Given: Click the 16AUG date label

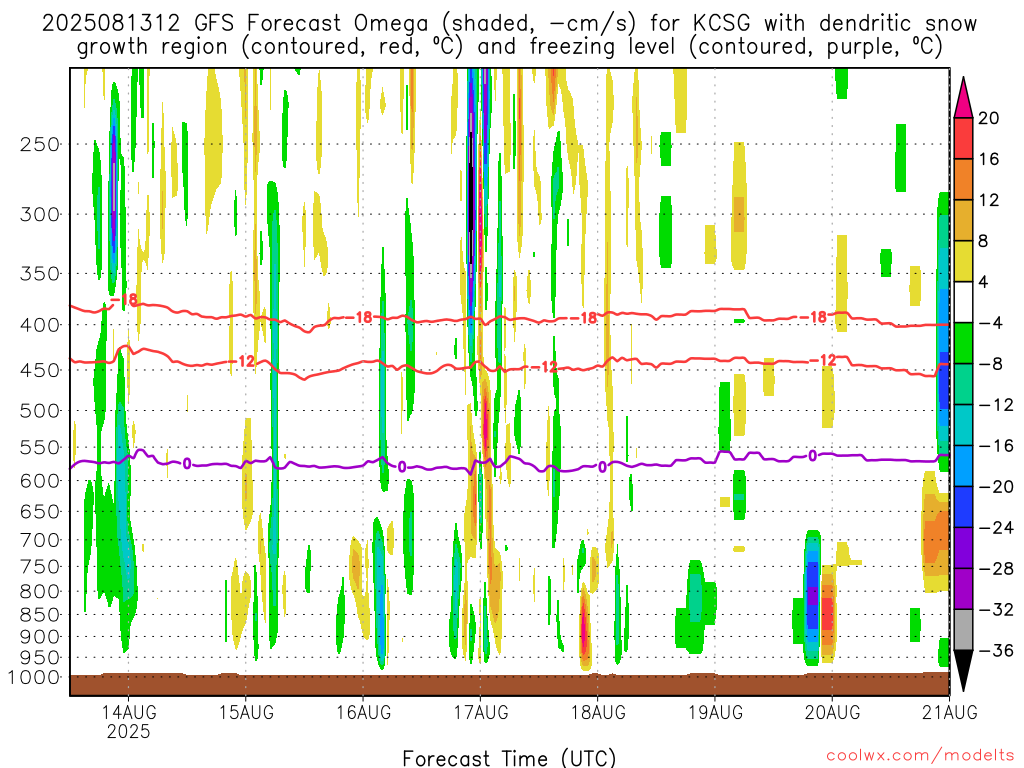Looking at the screenshot, I should click(364, 712).
